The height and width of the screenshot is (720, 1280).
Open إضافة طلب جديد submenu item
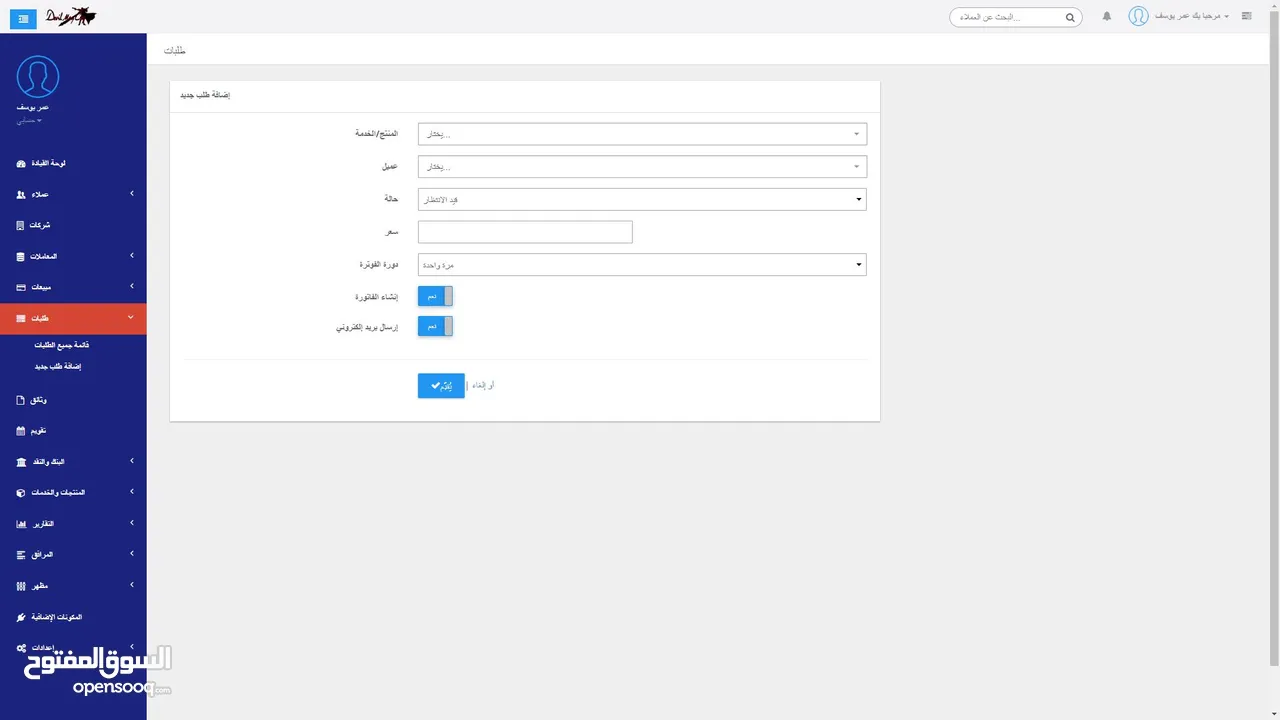pos(58,367)
